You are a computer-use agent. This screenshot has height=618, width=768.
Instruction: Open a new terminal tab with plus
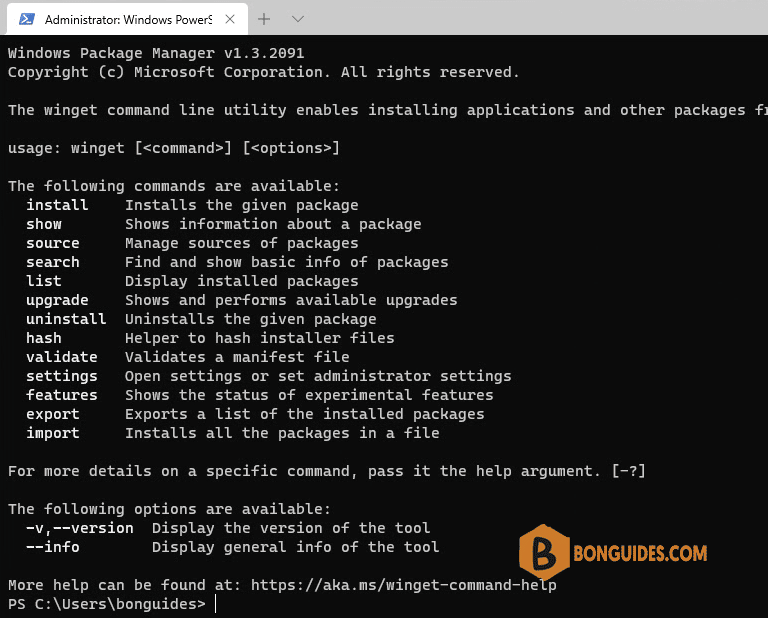pos(264,19)
